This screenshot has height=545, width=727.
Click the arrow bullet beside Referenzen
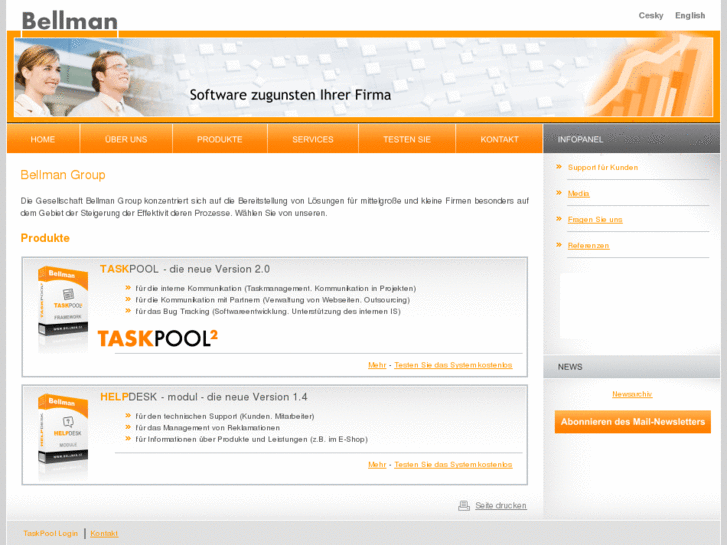click(559, 244)
